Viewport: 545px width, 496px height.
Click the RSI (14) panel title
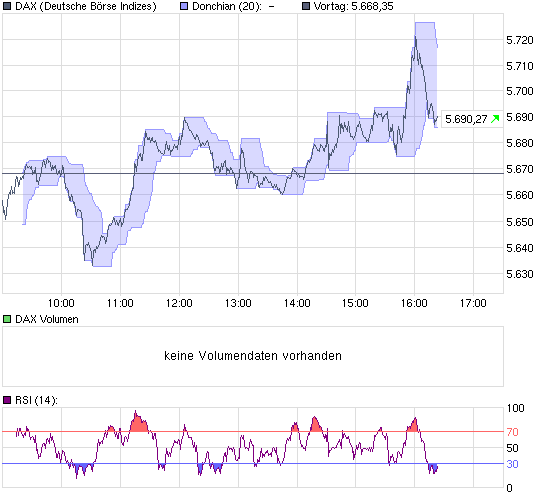tap(36, 400)
